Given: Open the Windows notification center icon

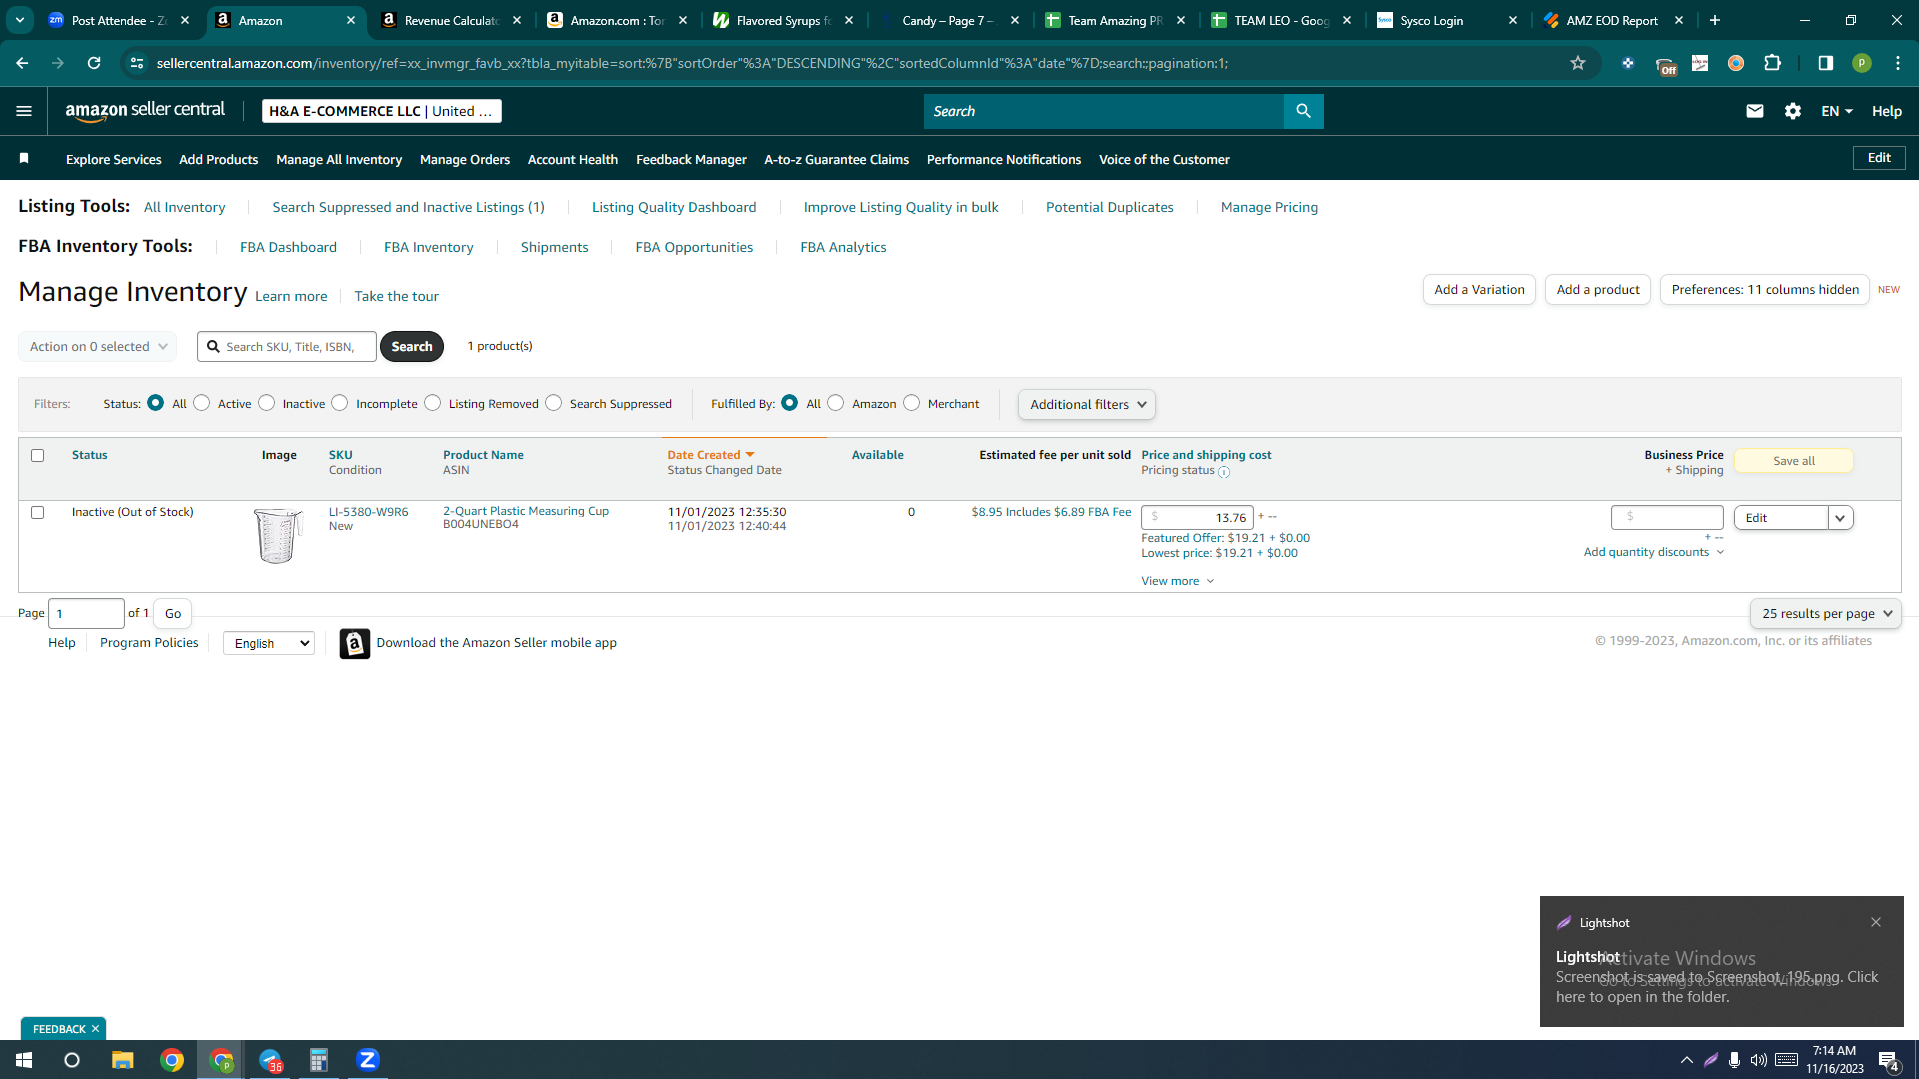Looking at the screenshot, I should 1889,1060.
